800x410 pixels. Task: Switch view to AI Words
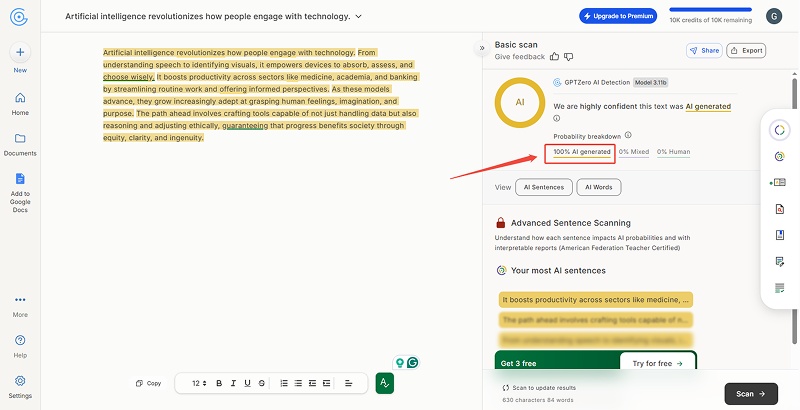coord(599,187)
